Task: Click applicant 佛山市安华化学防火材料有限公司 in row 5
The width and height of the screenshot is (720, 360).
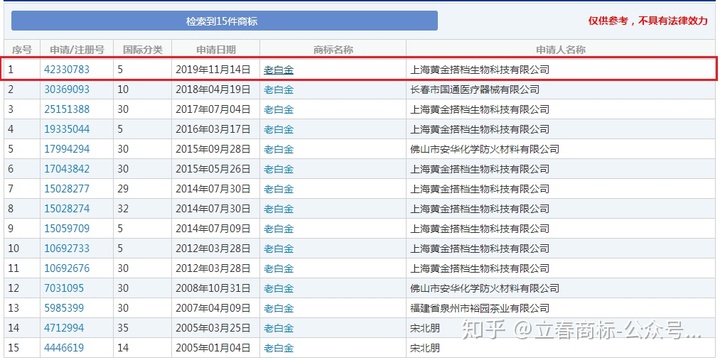Action: (x=484, y=149)
